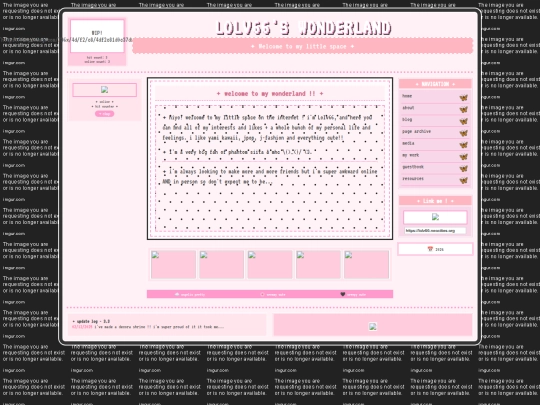Screen dimensions: 540x405
Task: Click the calendar icon next to 2026
Action: (x=430, y=249)
